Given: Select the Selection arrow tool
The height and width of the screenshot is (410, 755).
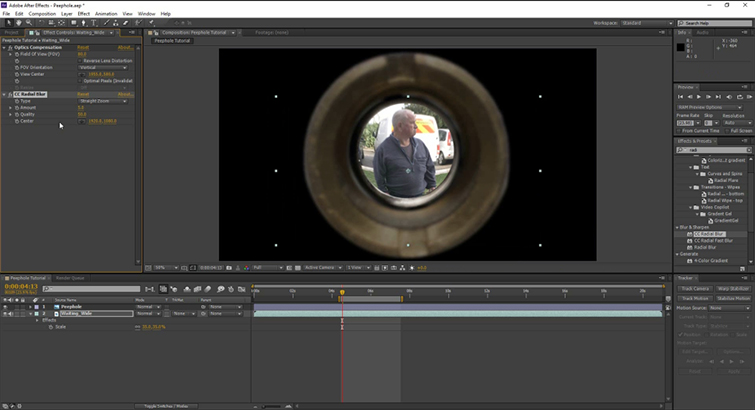Looking at the screenshot, I should [9, 23].
